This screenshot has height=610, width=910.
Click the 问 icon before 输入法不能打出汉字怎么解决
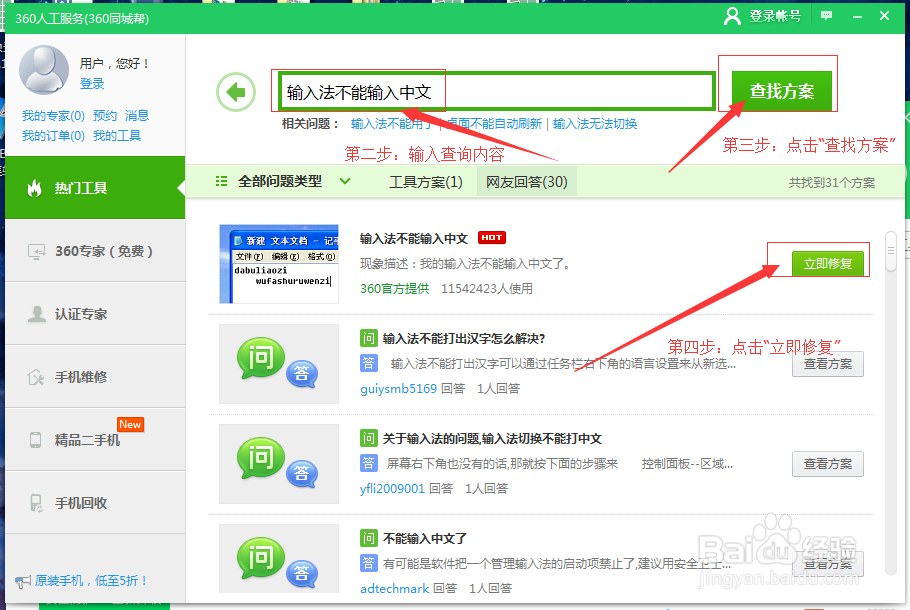[x=369, y=338]
